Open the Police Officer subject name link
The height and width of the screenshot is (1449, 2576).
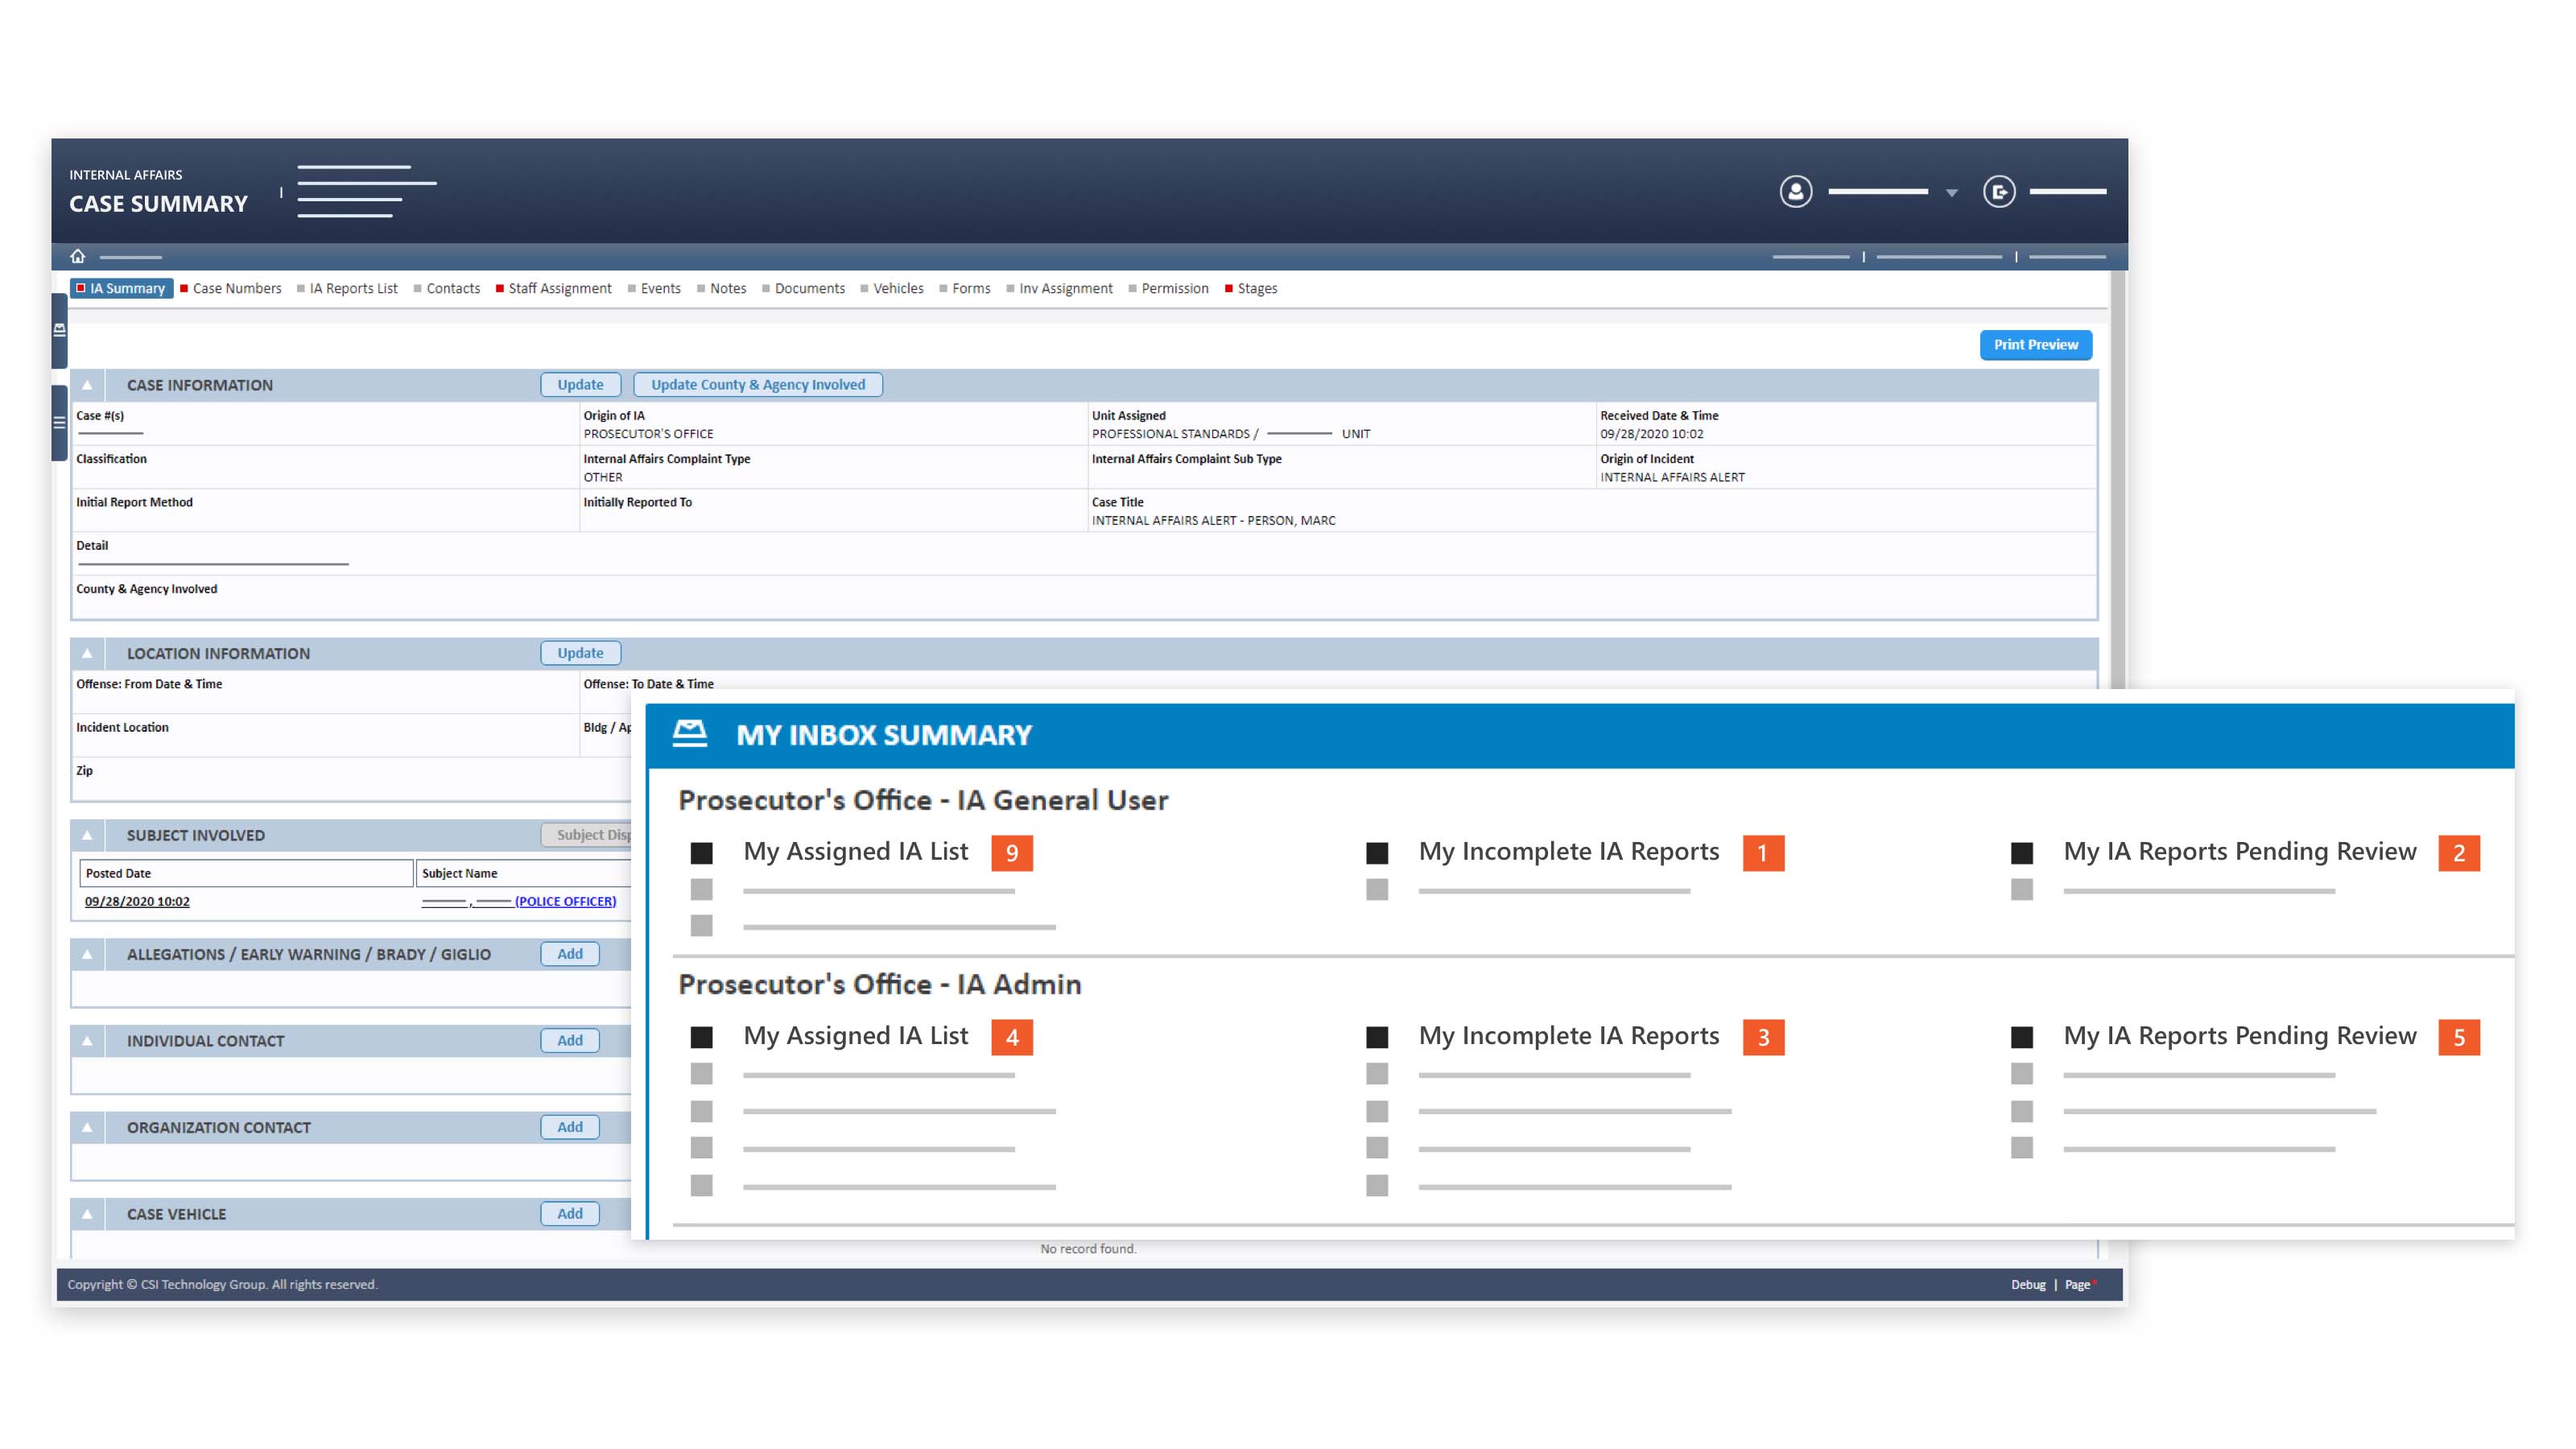click(x=565, y=901)
